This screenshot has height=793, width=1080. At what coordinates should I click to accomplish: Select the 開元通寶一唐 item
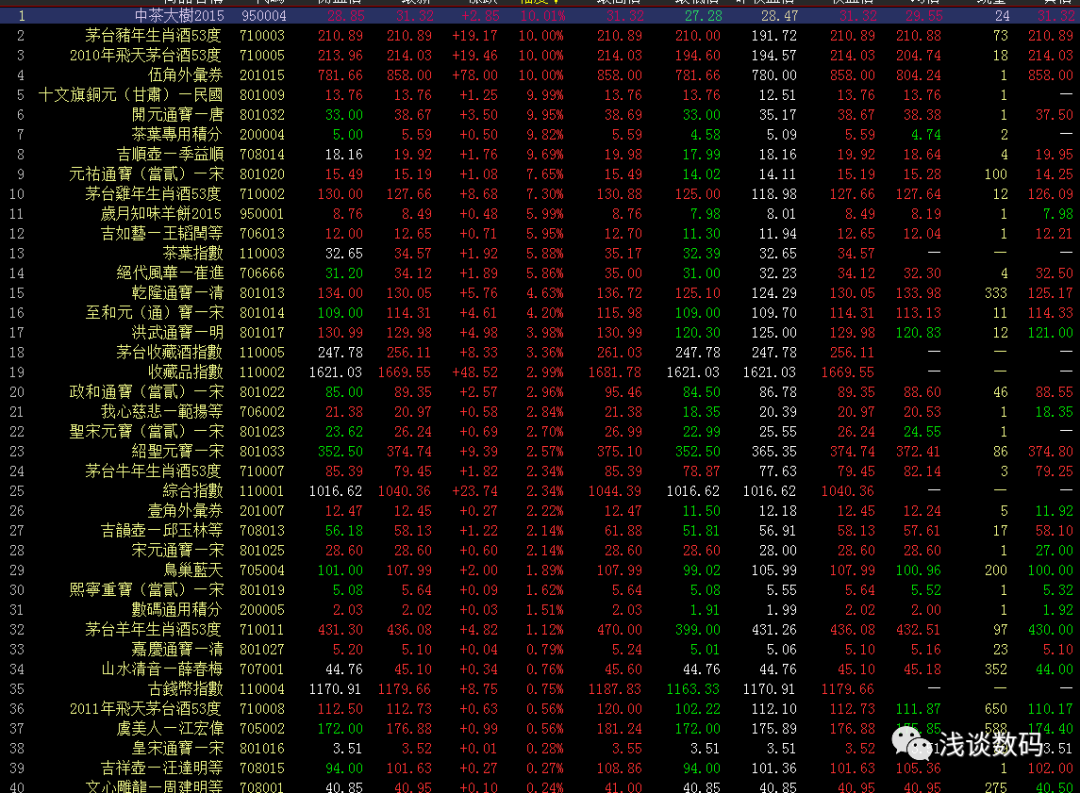(x=178, y=114)
